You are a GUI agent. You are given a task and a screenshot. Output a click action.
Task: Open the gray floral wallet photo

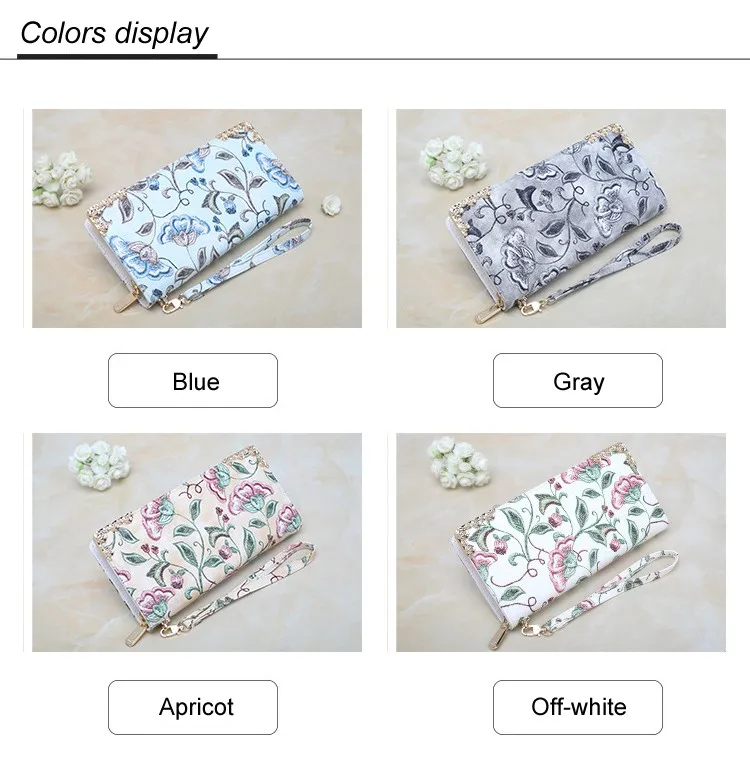560,218
